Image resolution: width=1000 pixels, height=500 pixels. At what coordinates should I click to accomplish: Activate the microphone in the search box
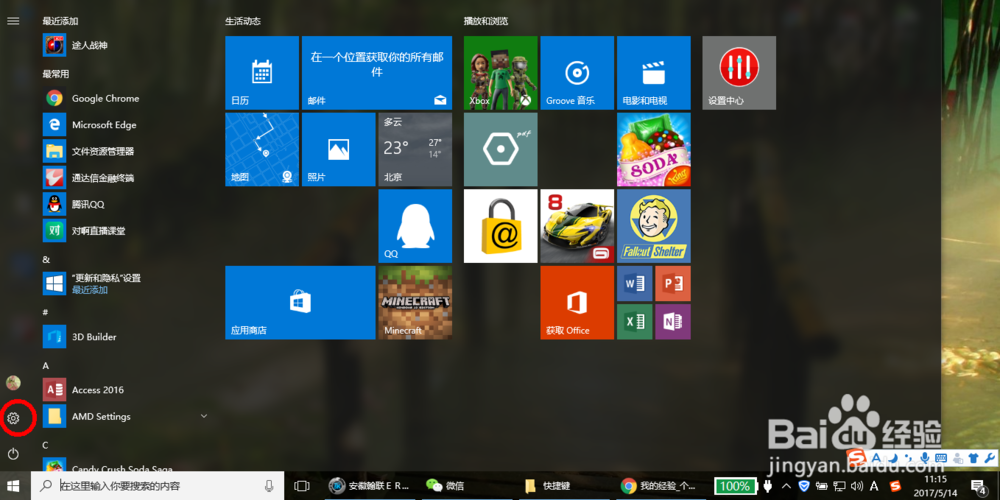269,486
